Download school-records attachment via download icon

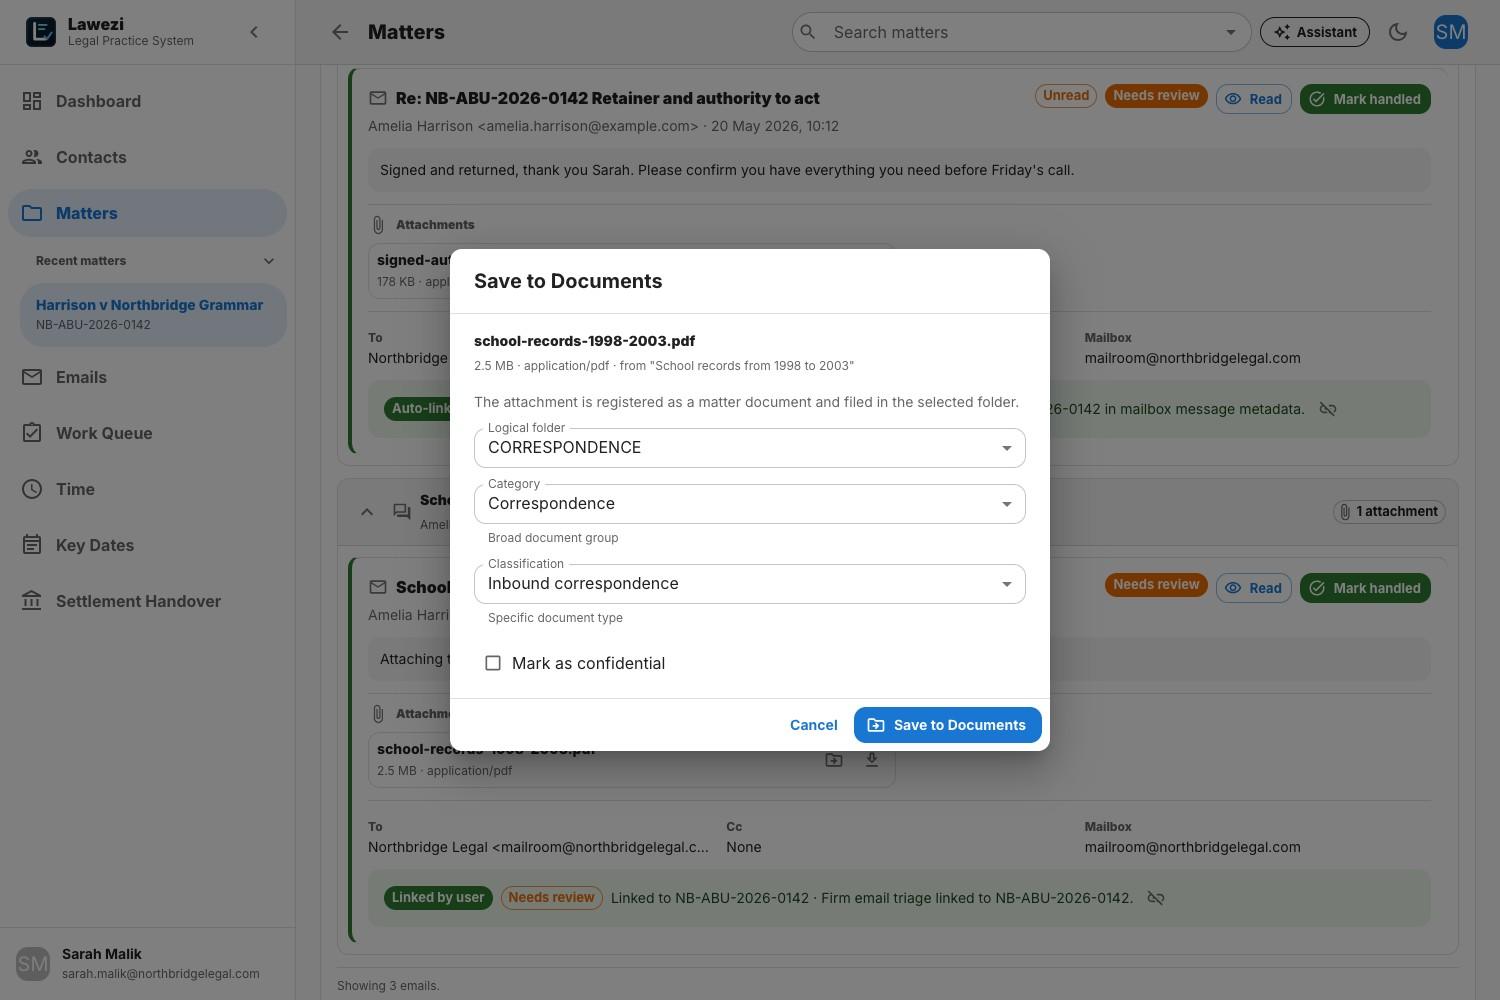pos(872,760)
